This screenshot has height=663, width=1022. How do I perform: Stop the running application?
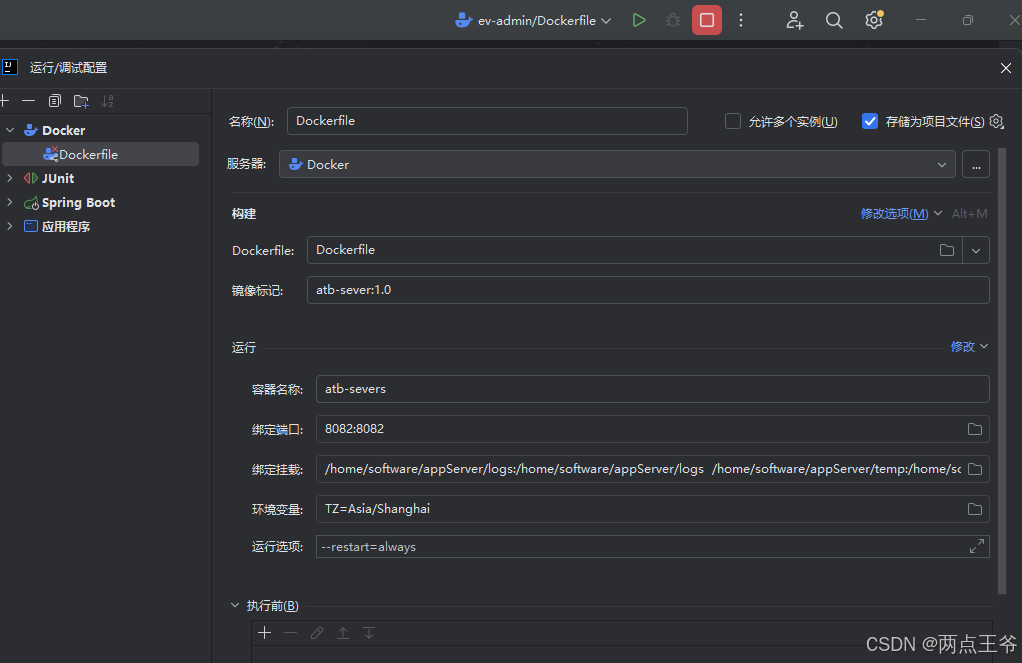coord(706,20)
